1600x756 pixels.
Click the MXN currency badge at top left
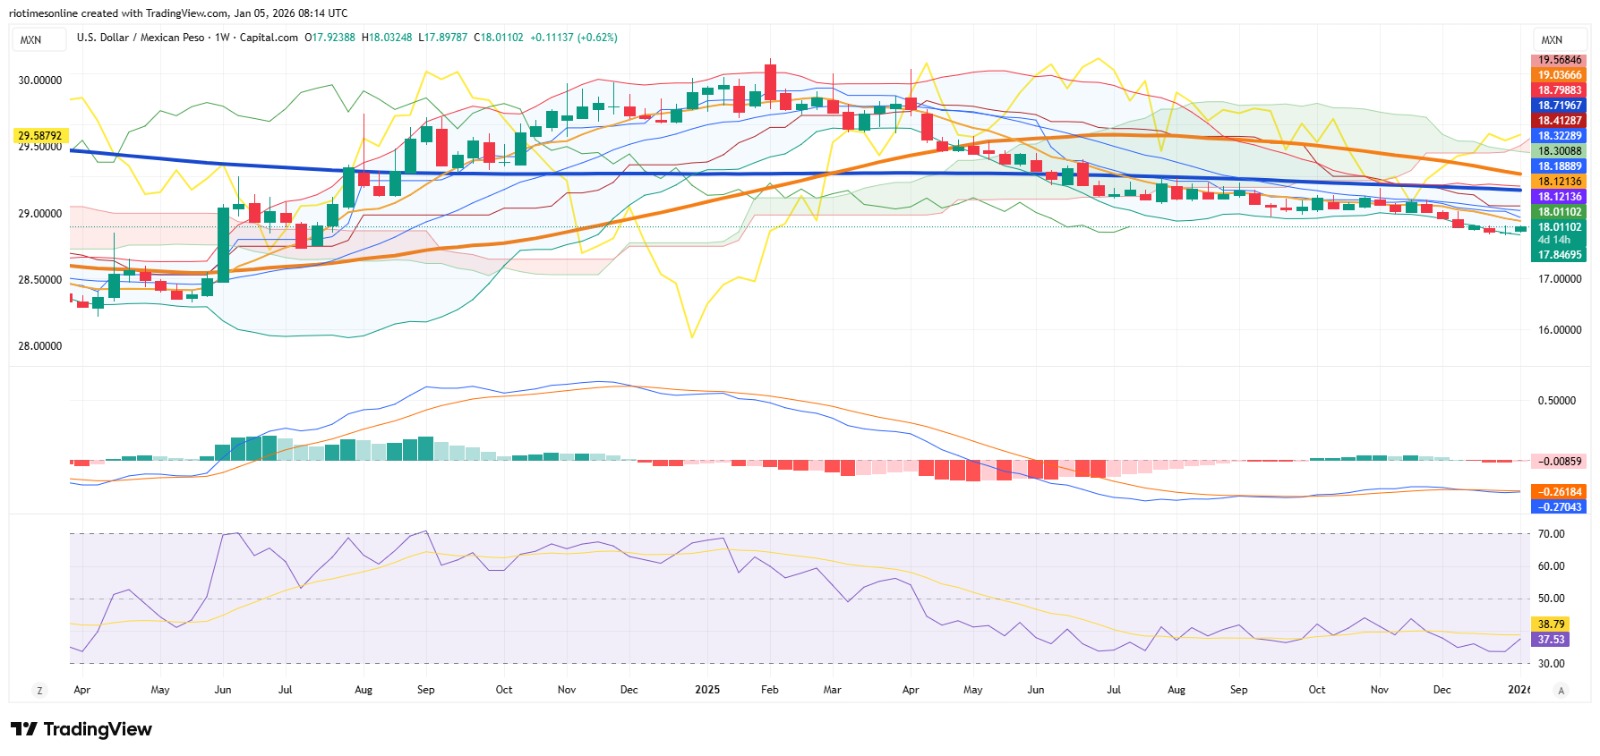tap(31, 39)
